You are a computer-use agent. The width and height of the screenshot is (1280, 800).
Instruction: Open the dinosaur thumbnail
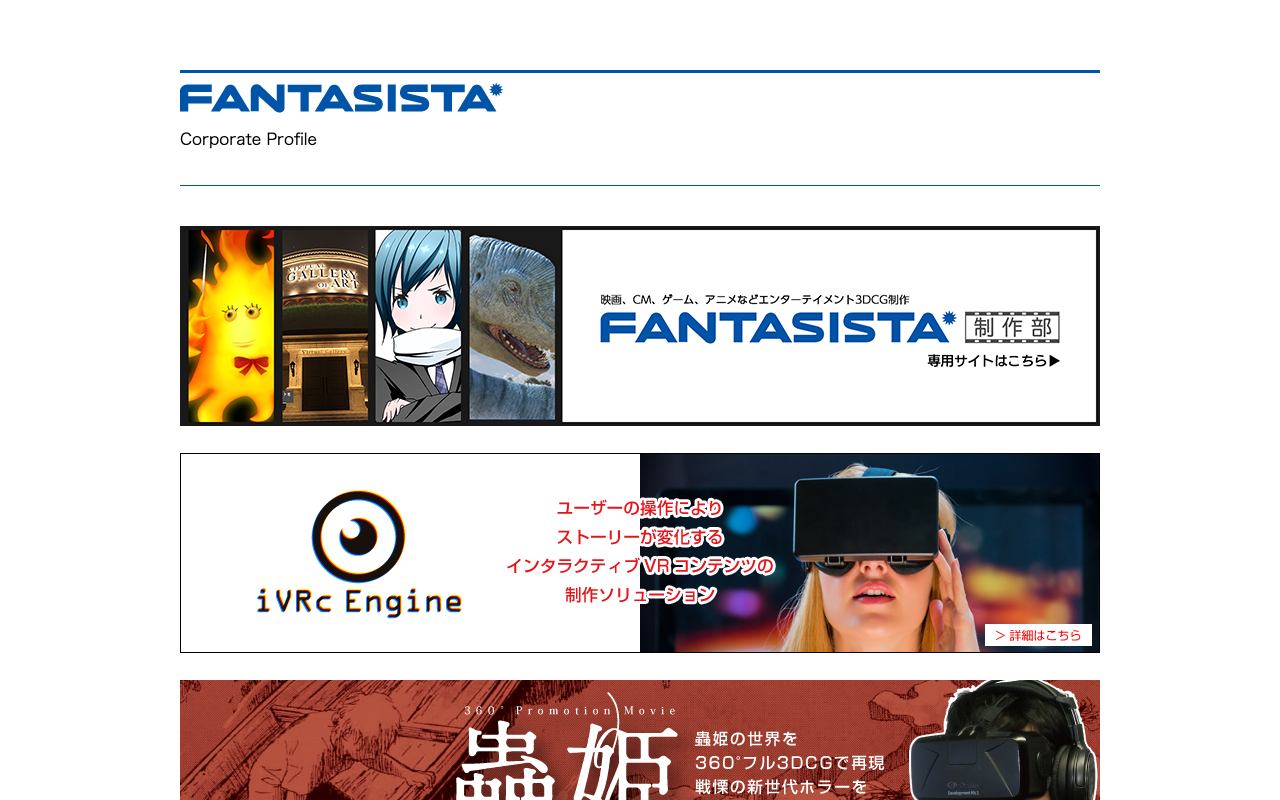point(512,326)
